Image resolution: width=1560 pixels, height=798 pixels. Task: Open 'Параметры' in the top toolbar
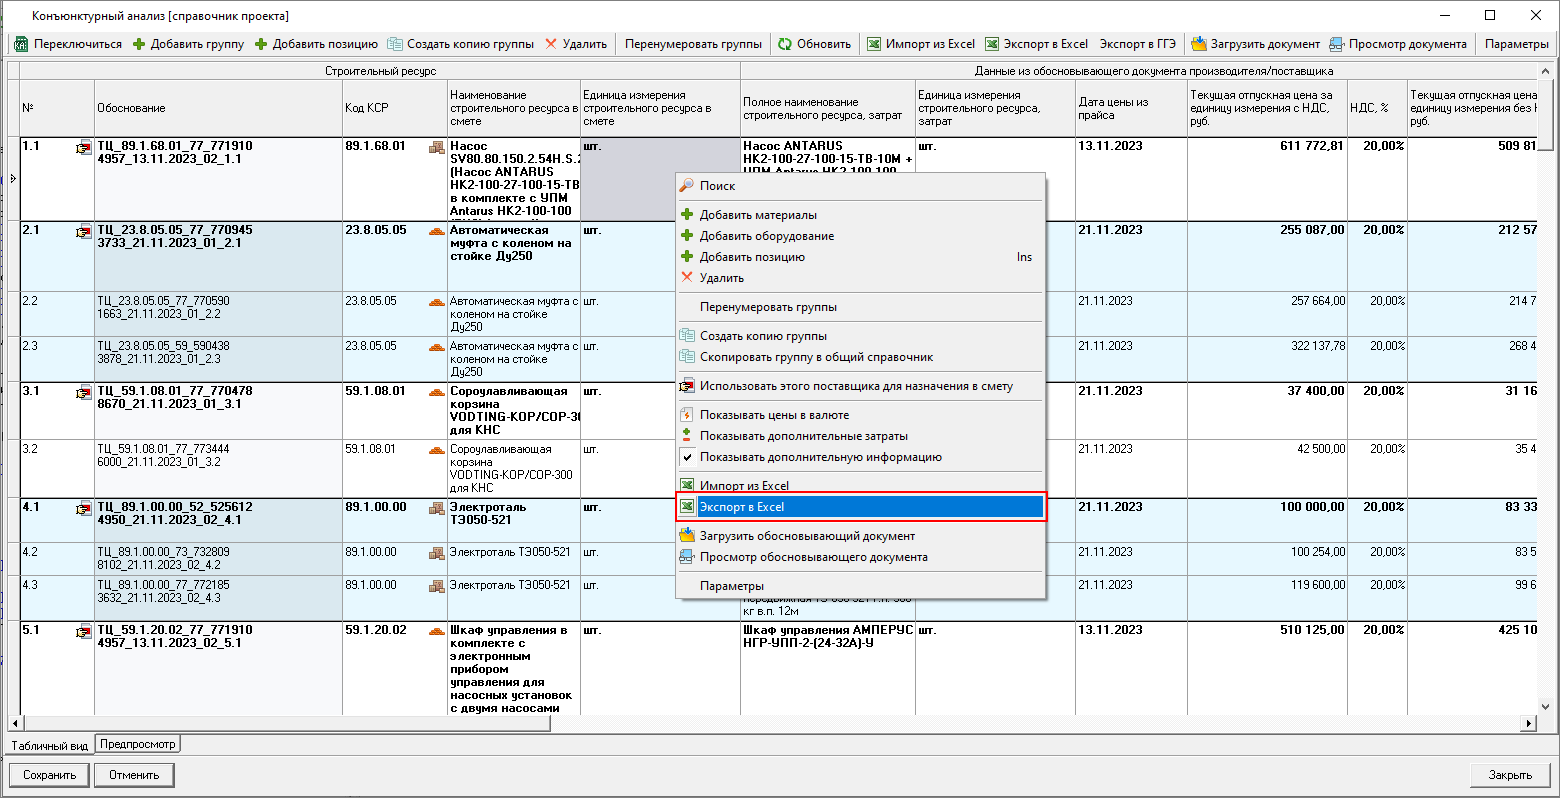pyautogui.click(x=1516, y=44)
